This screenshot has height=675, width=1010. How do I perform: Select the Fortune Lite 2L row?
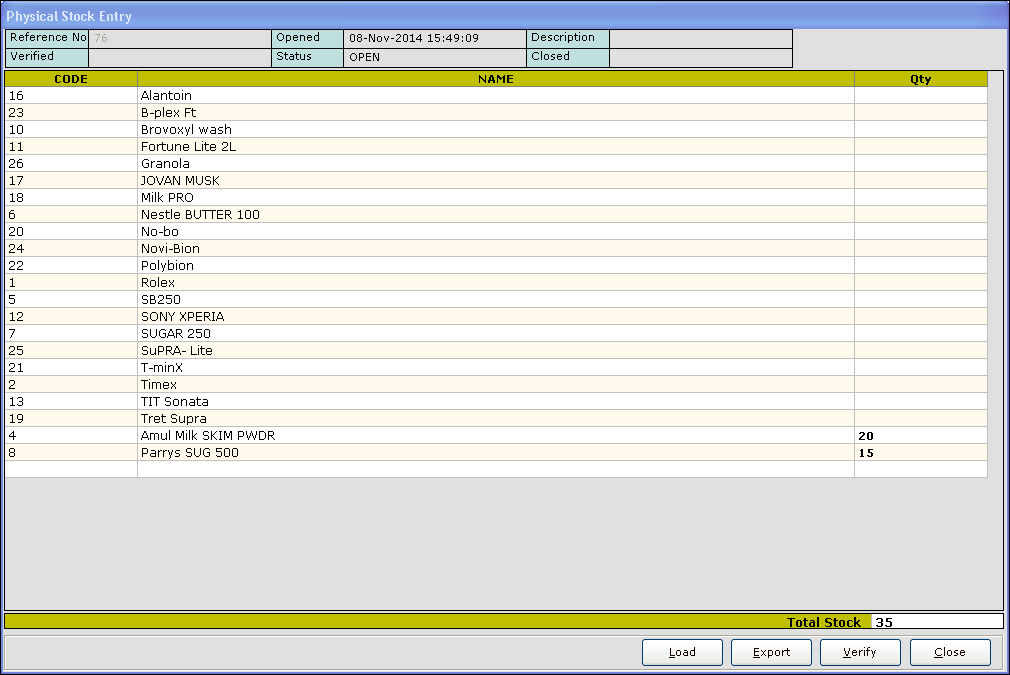pos(496,146)
